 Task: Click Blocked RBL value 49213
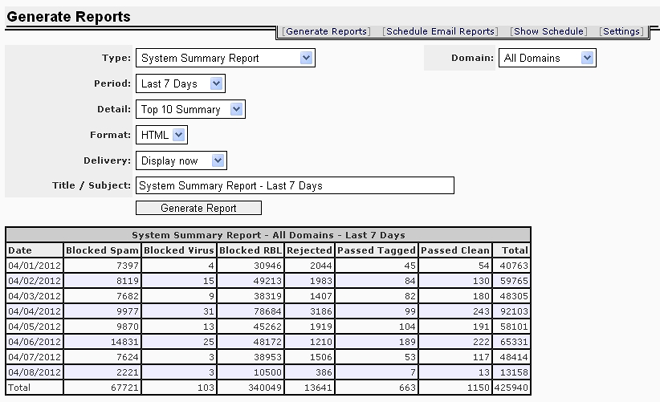coord(250,281)
